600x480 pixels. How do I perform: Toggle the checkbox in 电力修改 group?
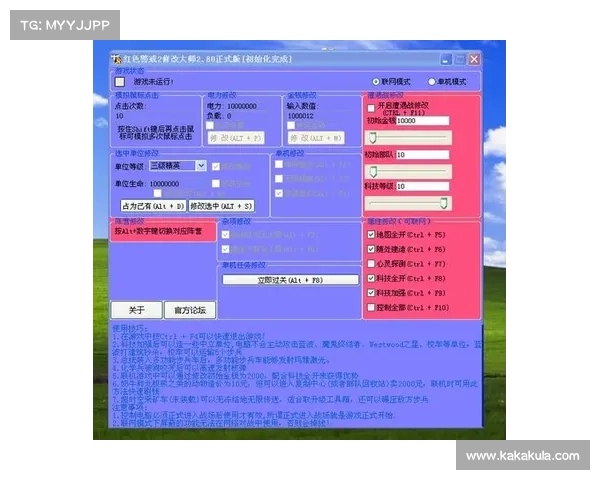click(210, 126)
